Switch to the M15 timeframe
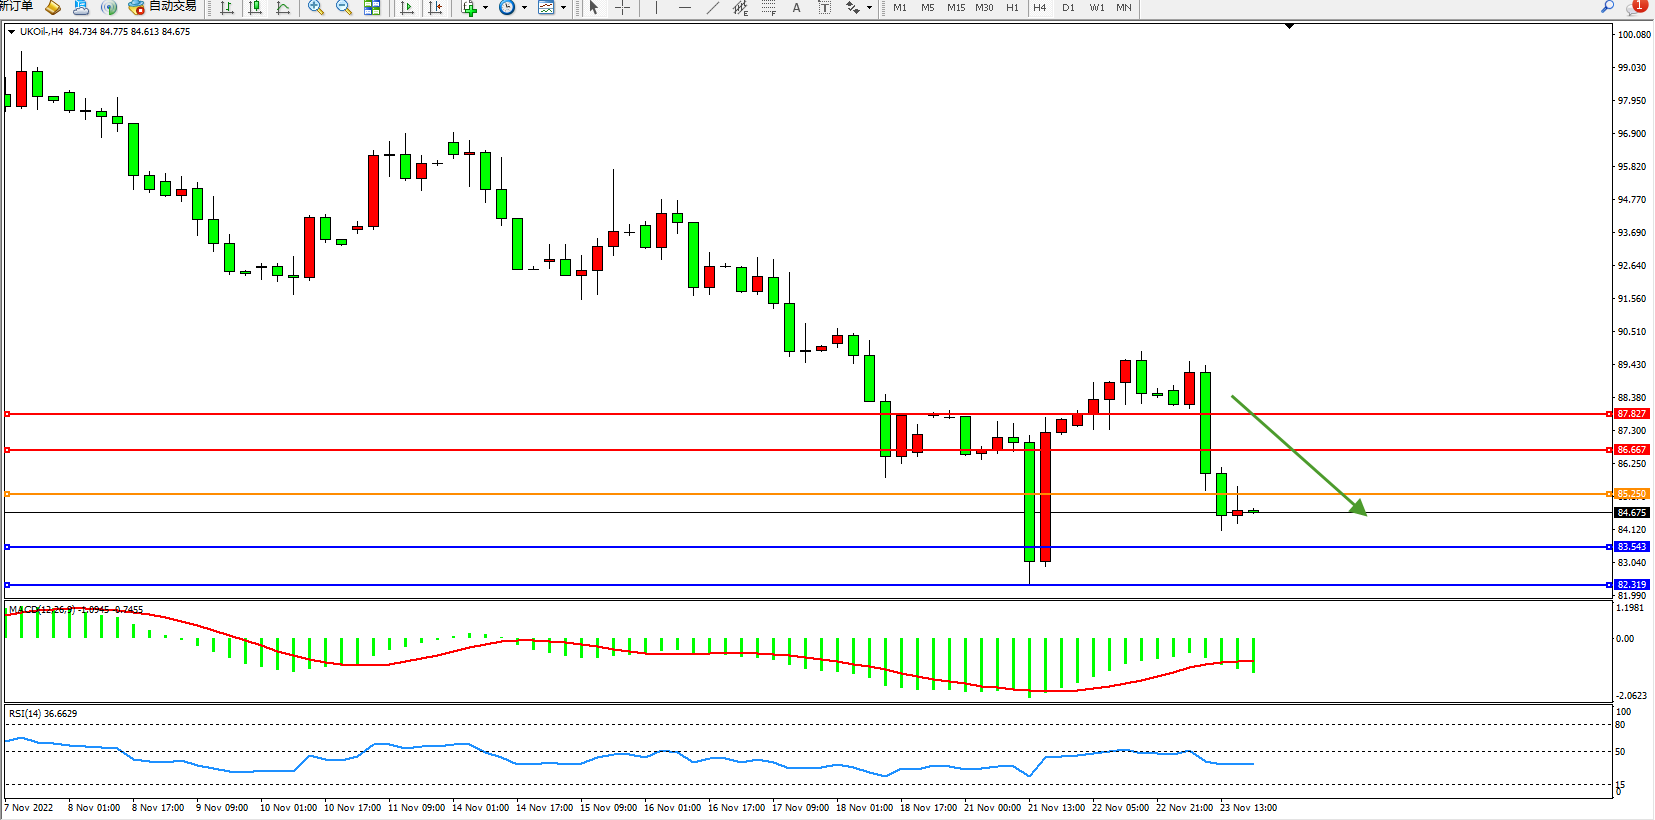 pos(956,8)
